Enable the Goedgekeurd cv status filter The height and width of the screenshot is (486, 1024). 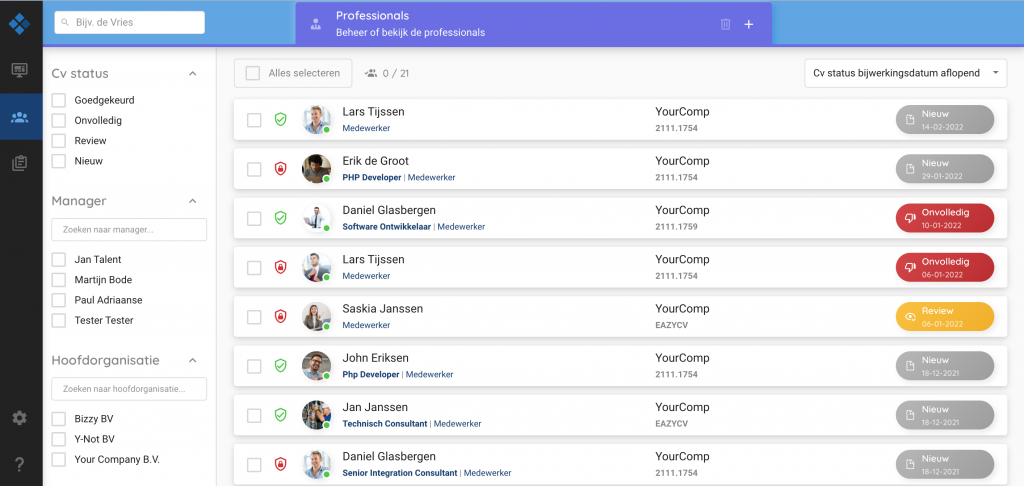coord(59,100)
